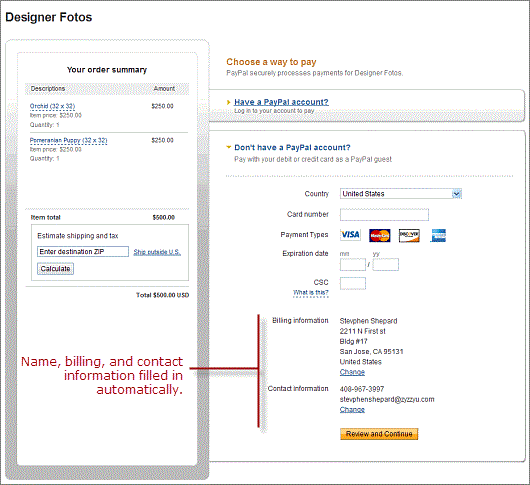Click the Calculate shipping button
Screen dimensions: 530x485
(x=55, y=269)
